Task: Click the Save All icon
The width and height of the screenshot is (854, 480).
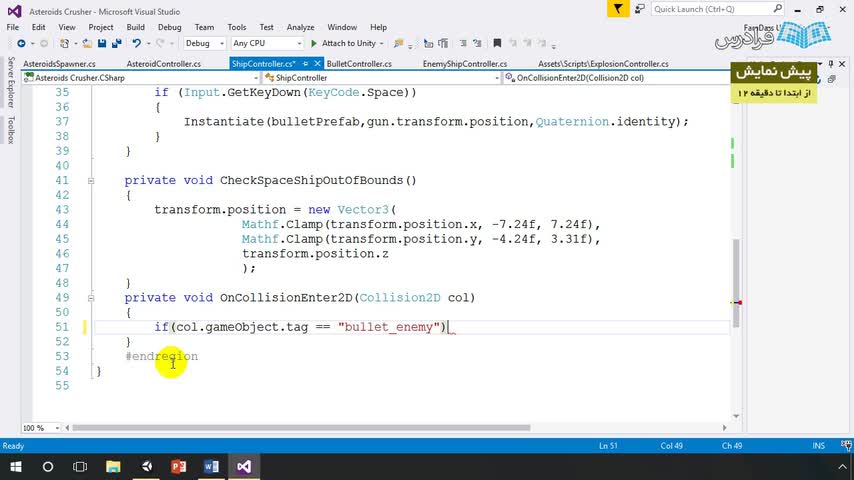Action: tap(117, 43)
